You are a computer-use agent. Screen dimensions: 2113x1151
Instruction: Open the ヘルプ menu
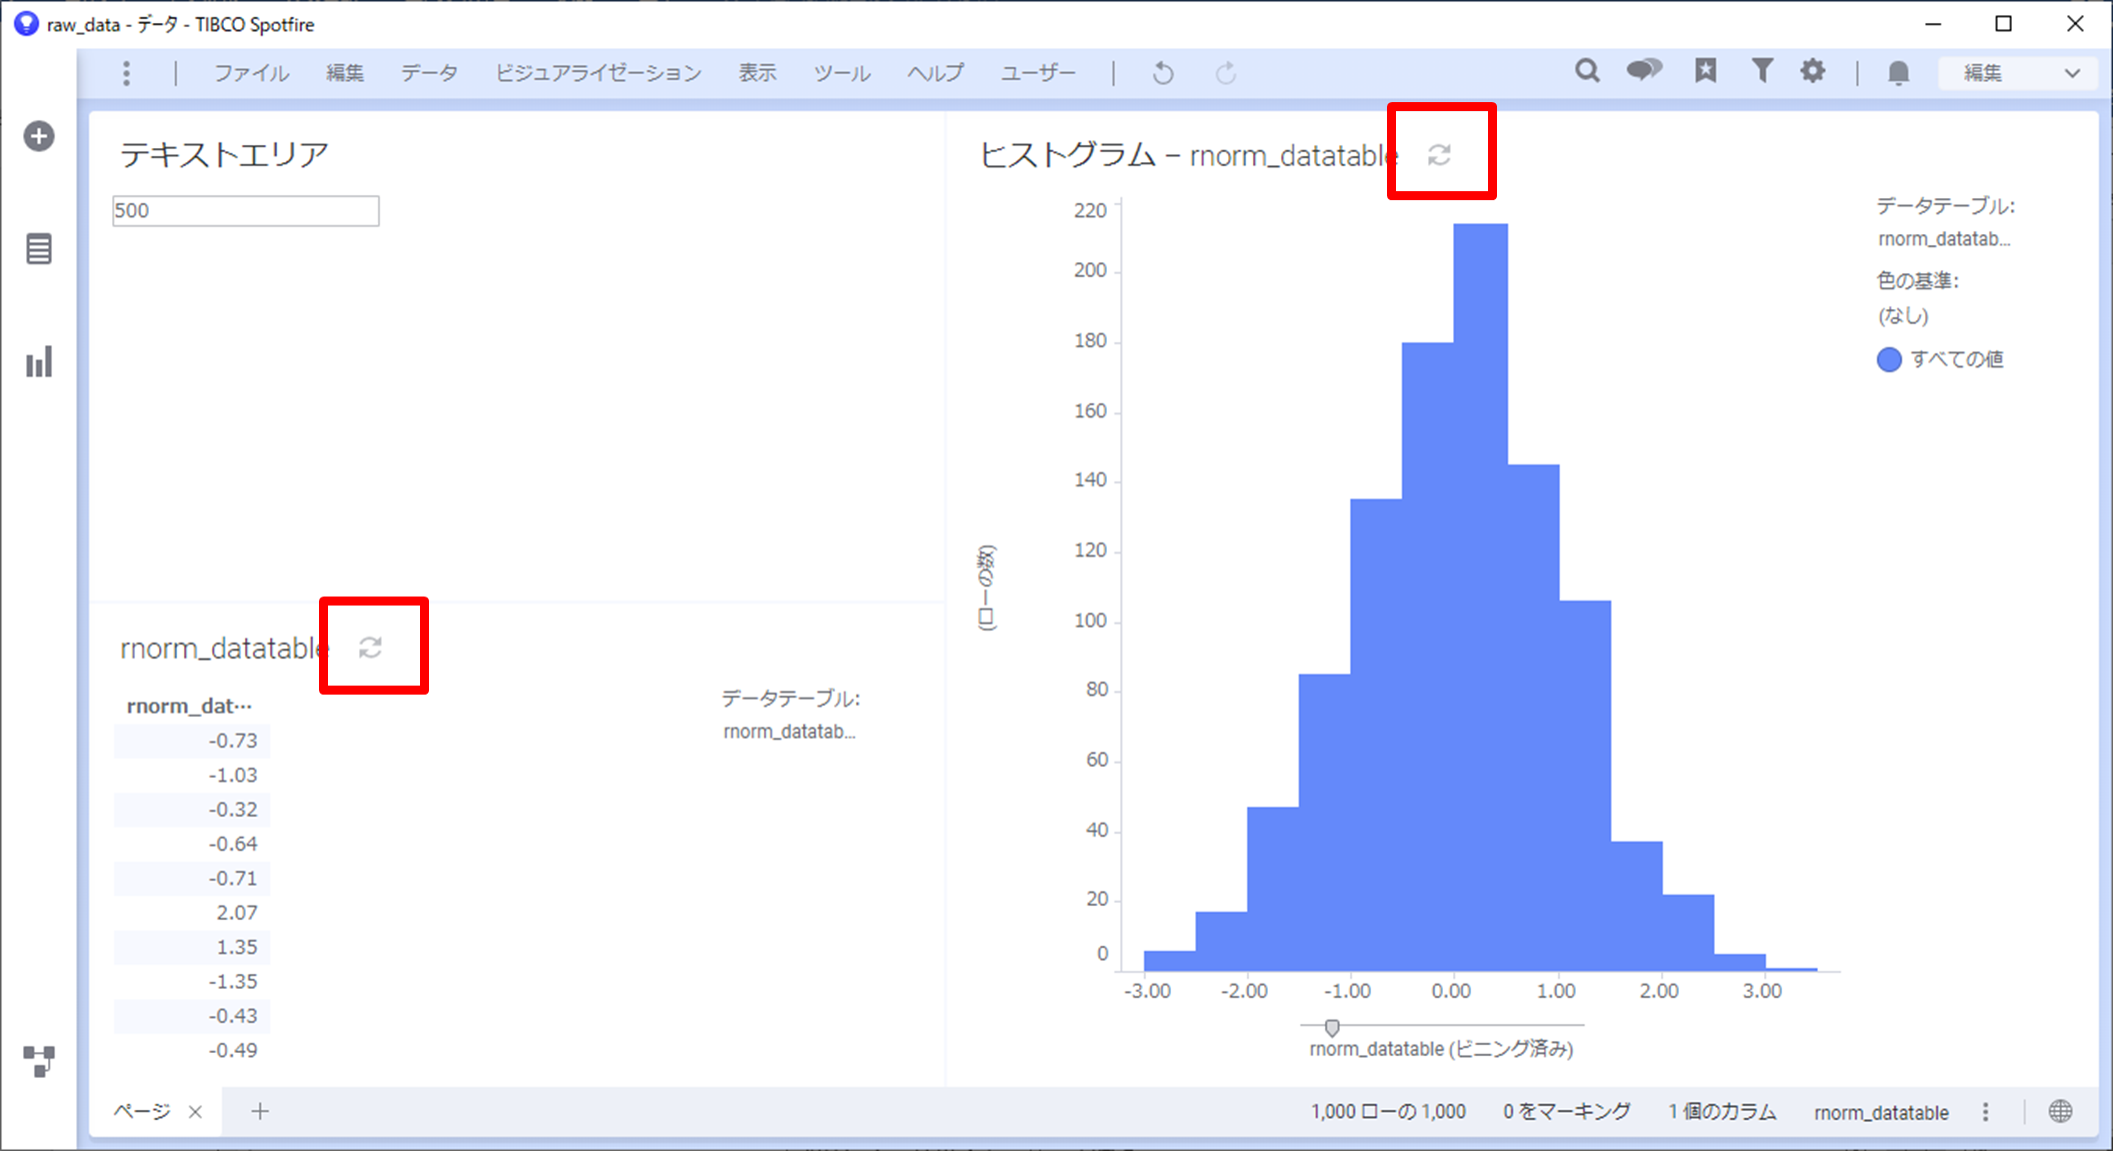[935, 73]
